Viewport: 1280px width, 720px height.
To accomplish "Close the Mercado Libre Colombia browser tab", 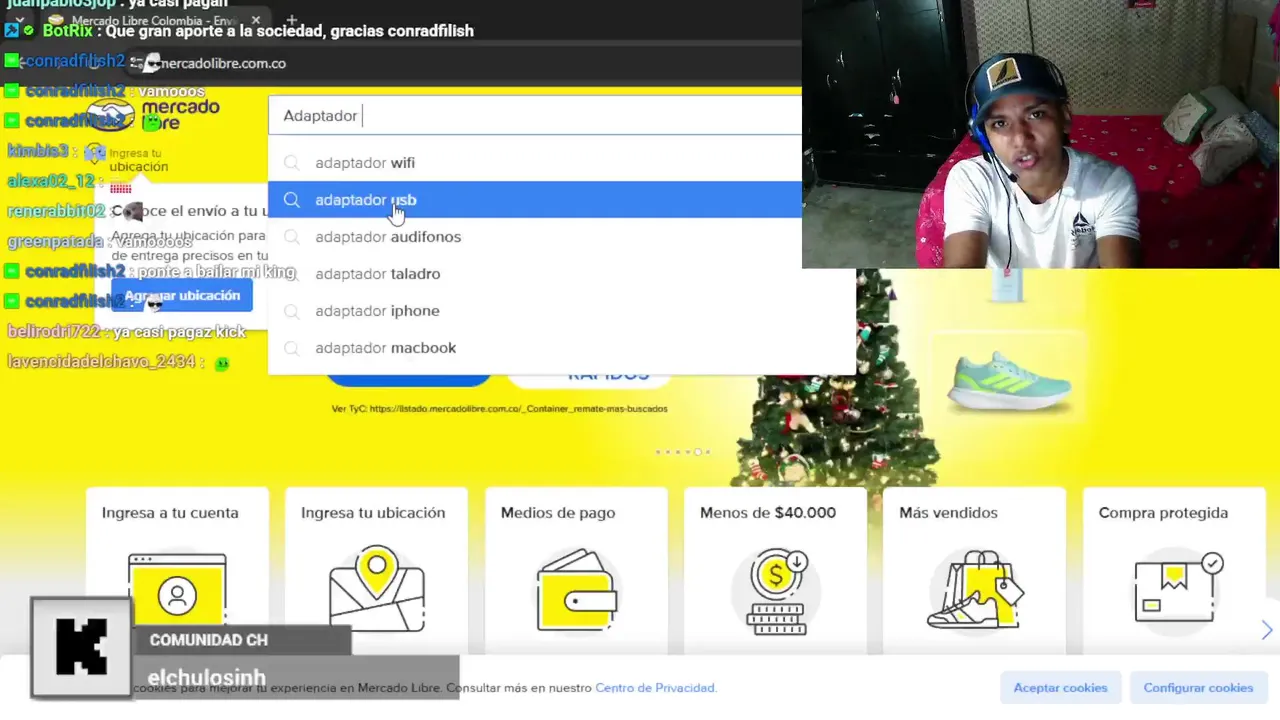I will [256, 20].
